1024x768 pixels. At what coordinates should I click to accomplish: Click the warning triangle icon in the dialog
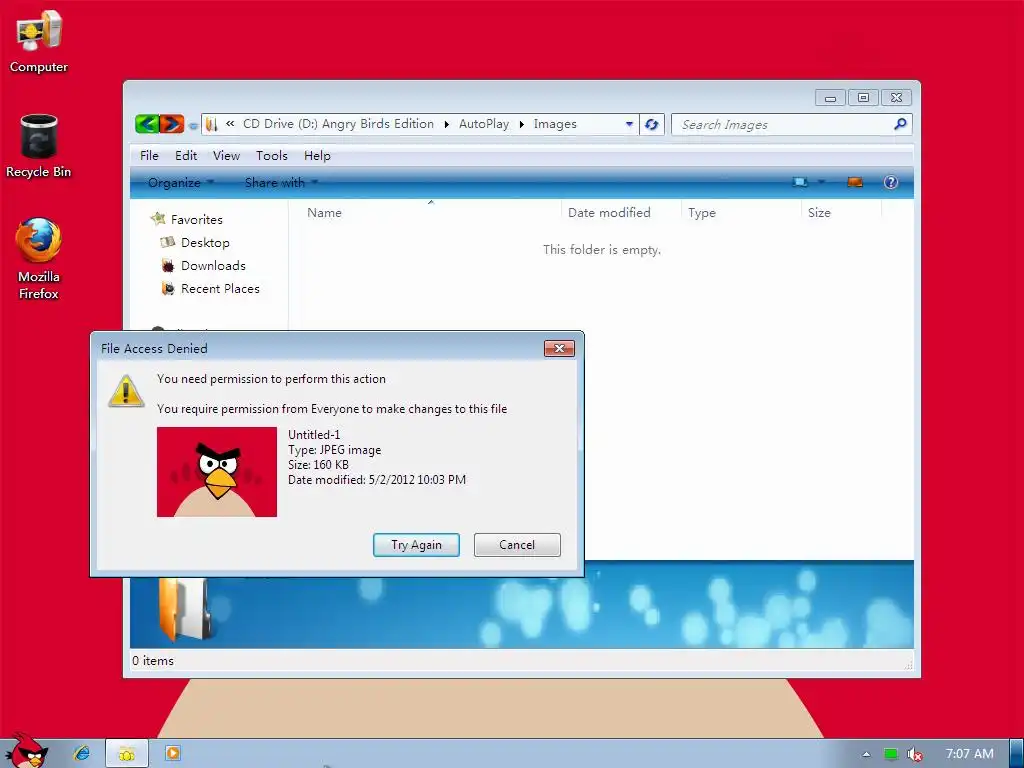tap(126, 391)
